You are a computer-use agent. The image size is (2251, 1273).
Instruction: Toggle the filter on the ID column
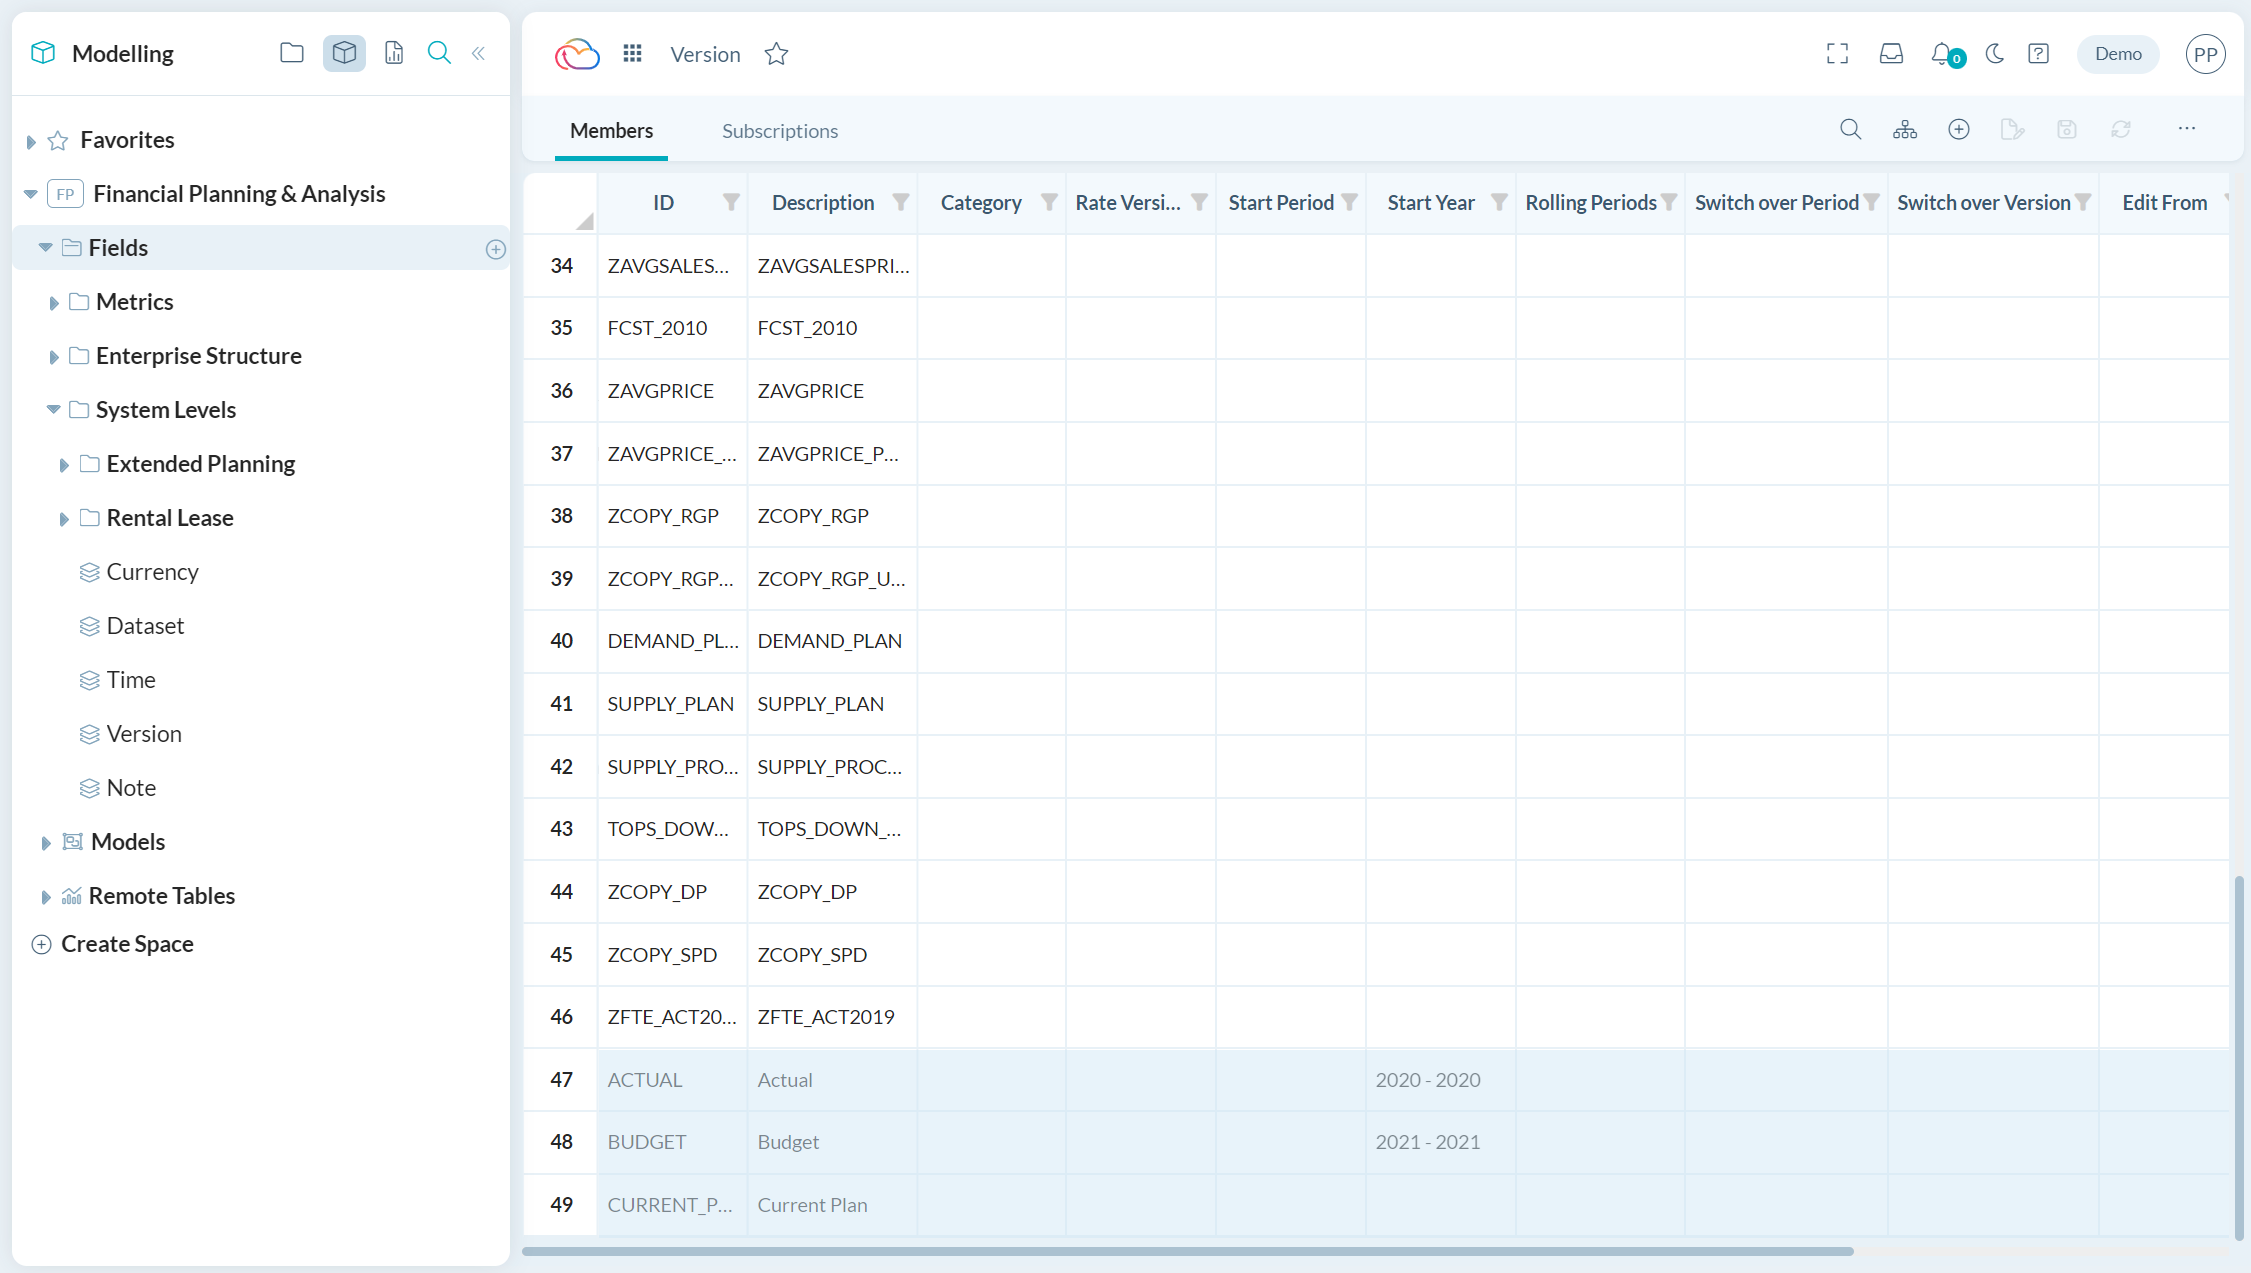pos(731,202)
